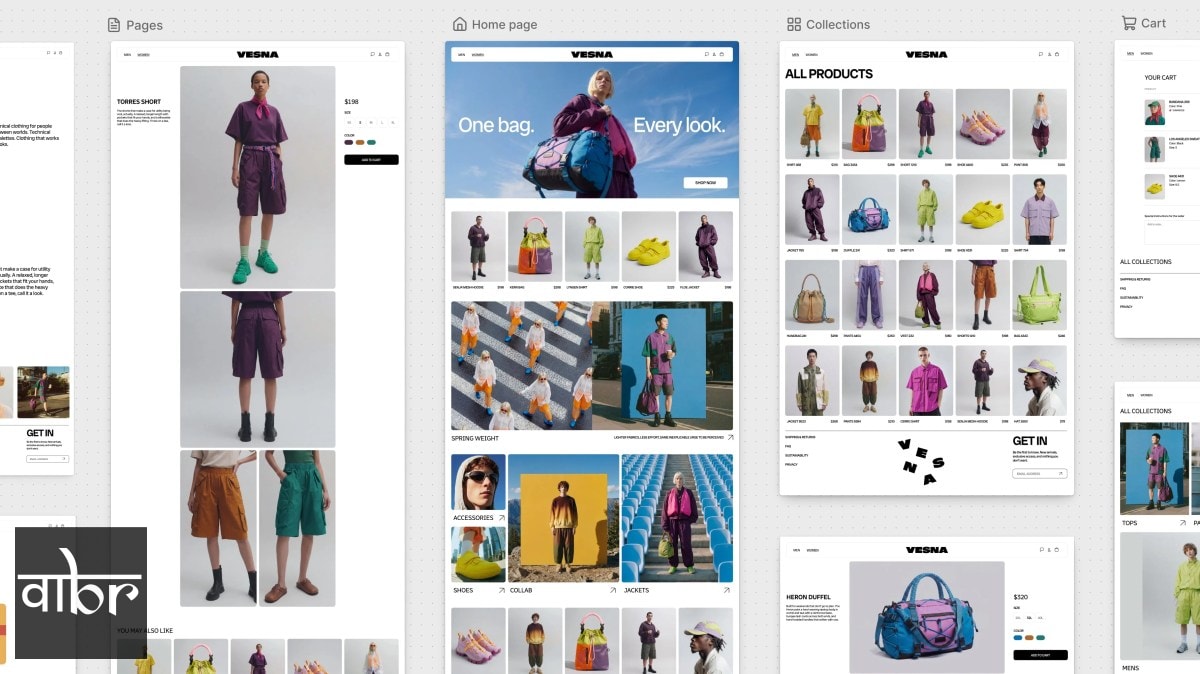Image resolution: width=1200 pixels, height=674 pixels.
Task: Open the green tote bag thumbnail in All Products
Action: [x=1039, y=295]
